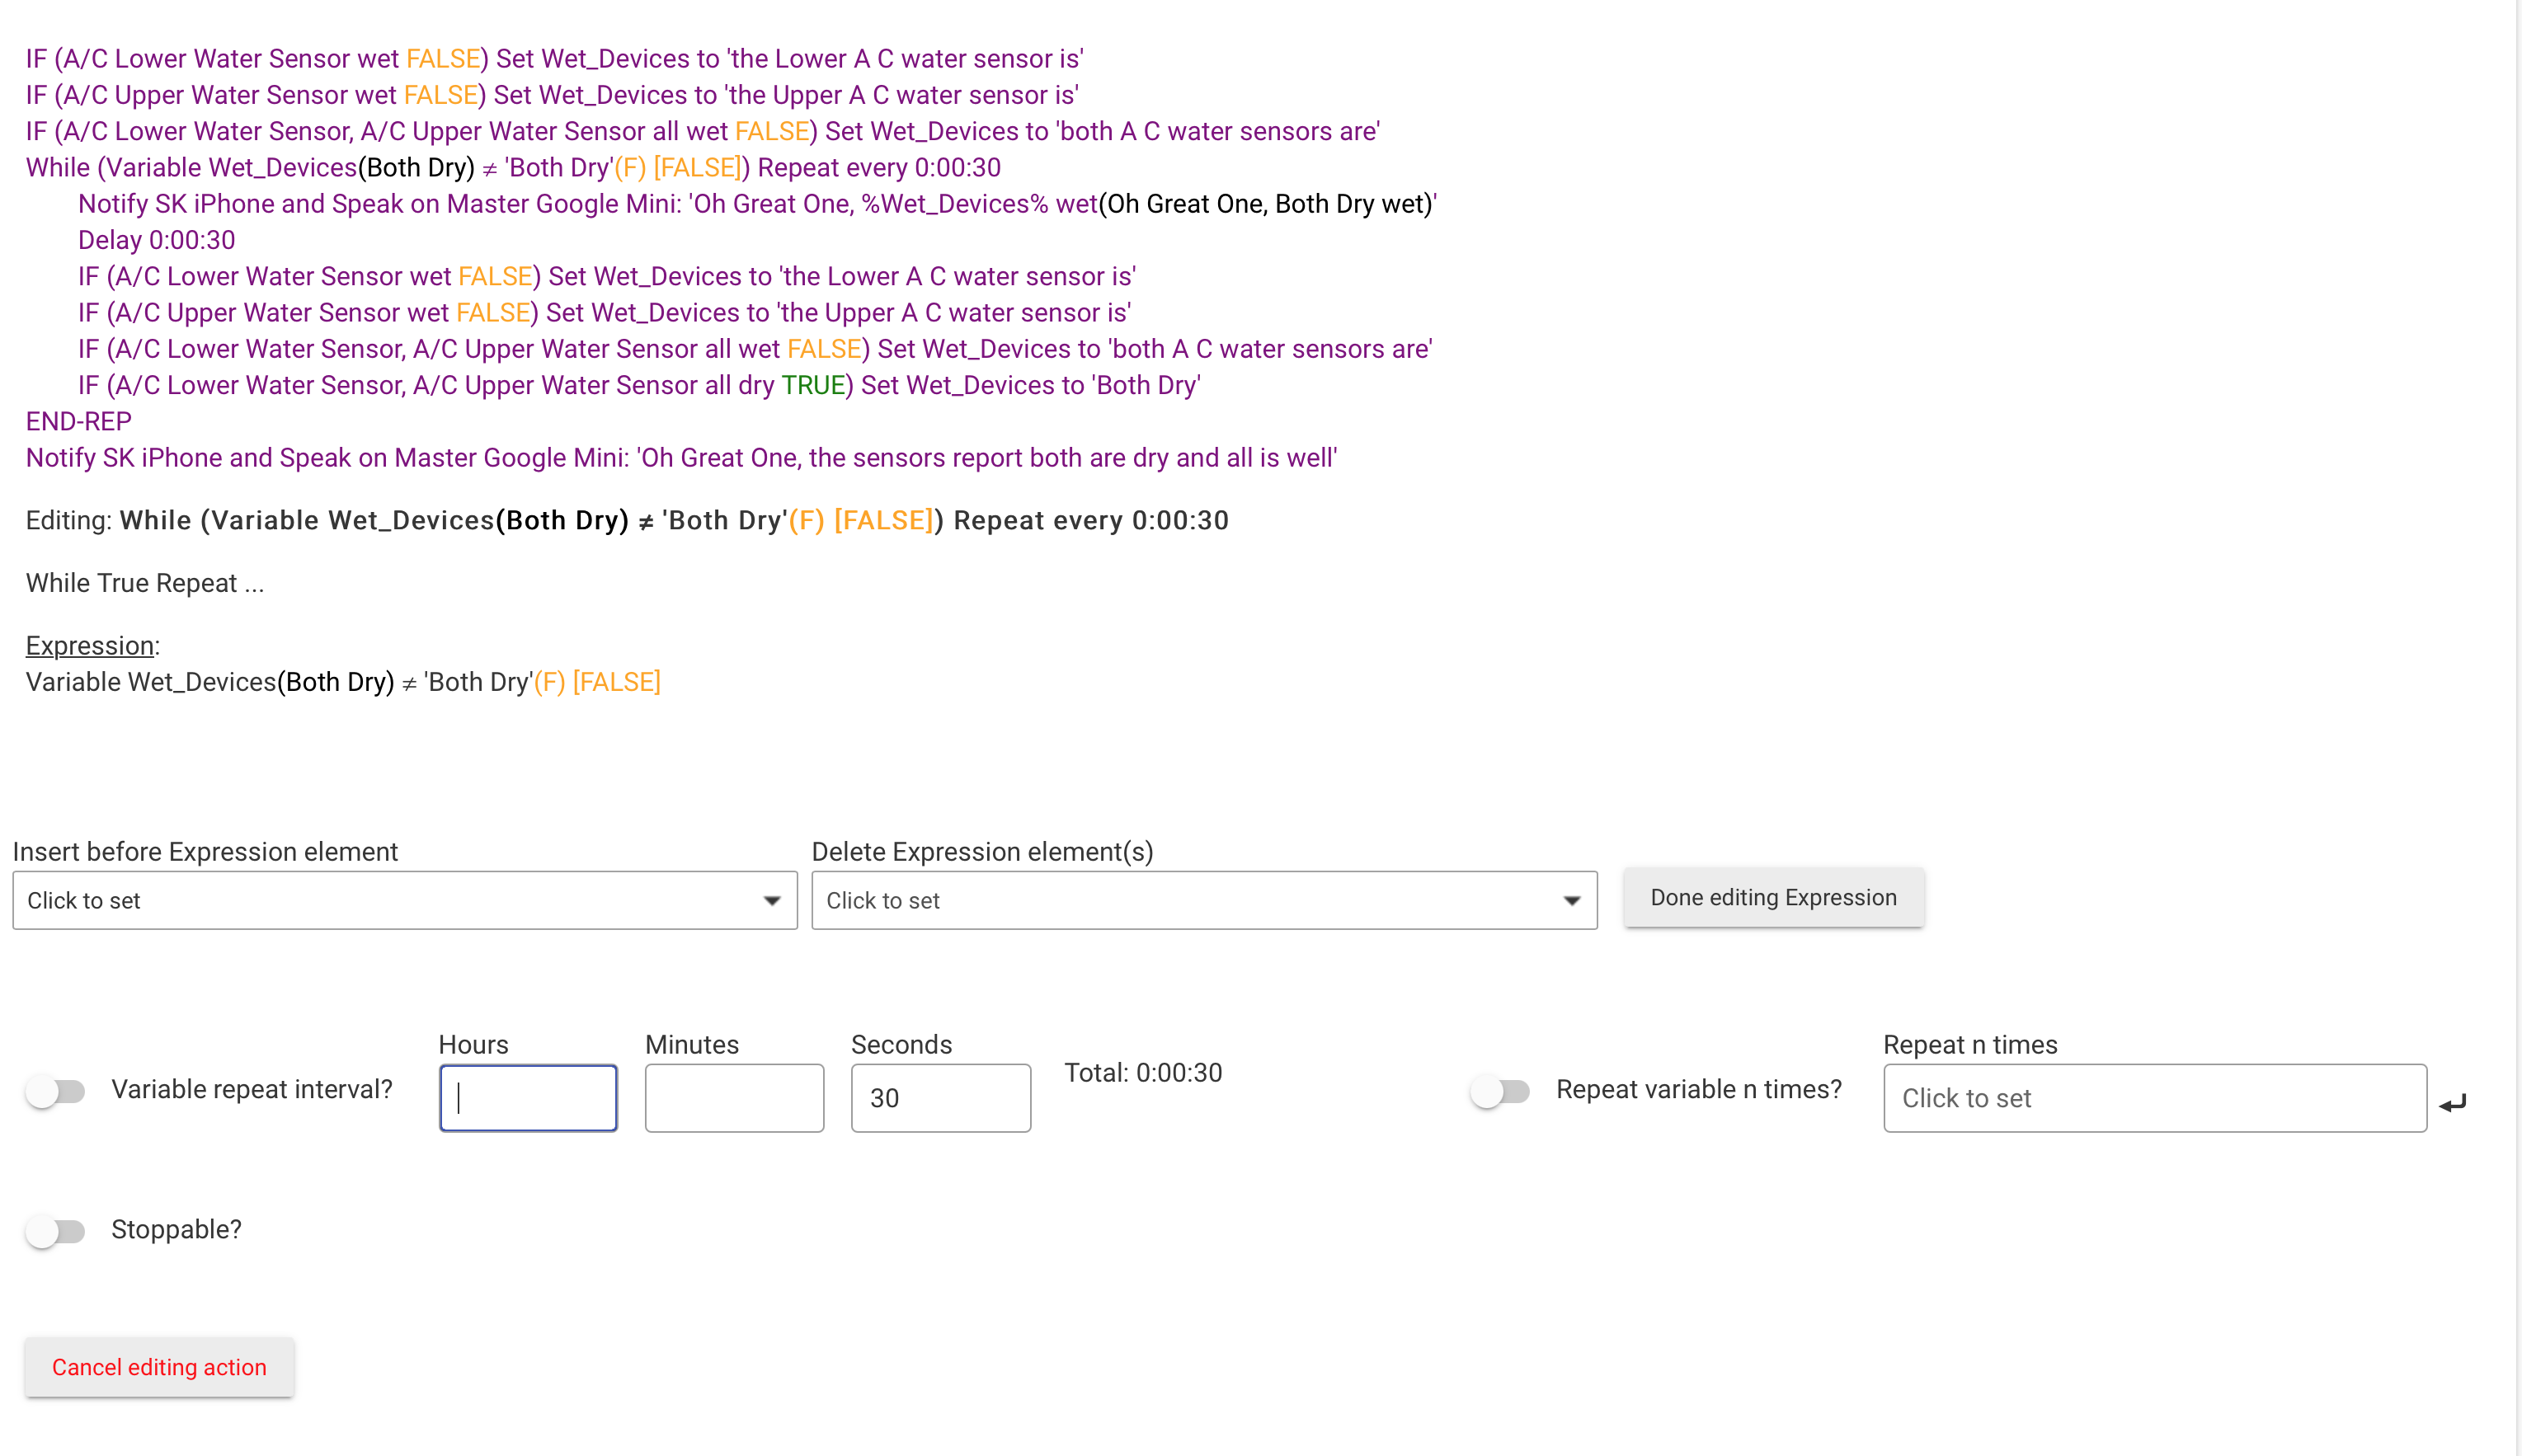
Task: Click into the Minutes input field
Action: [x=734, y=1098]
